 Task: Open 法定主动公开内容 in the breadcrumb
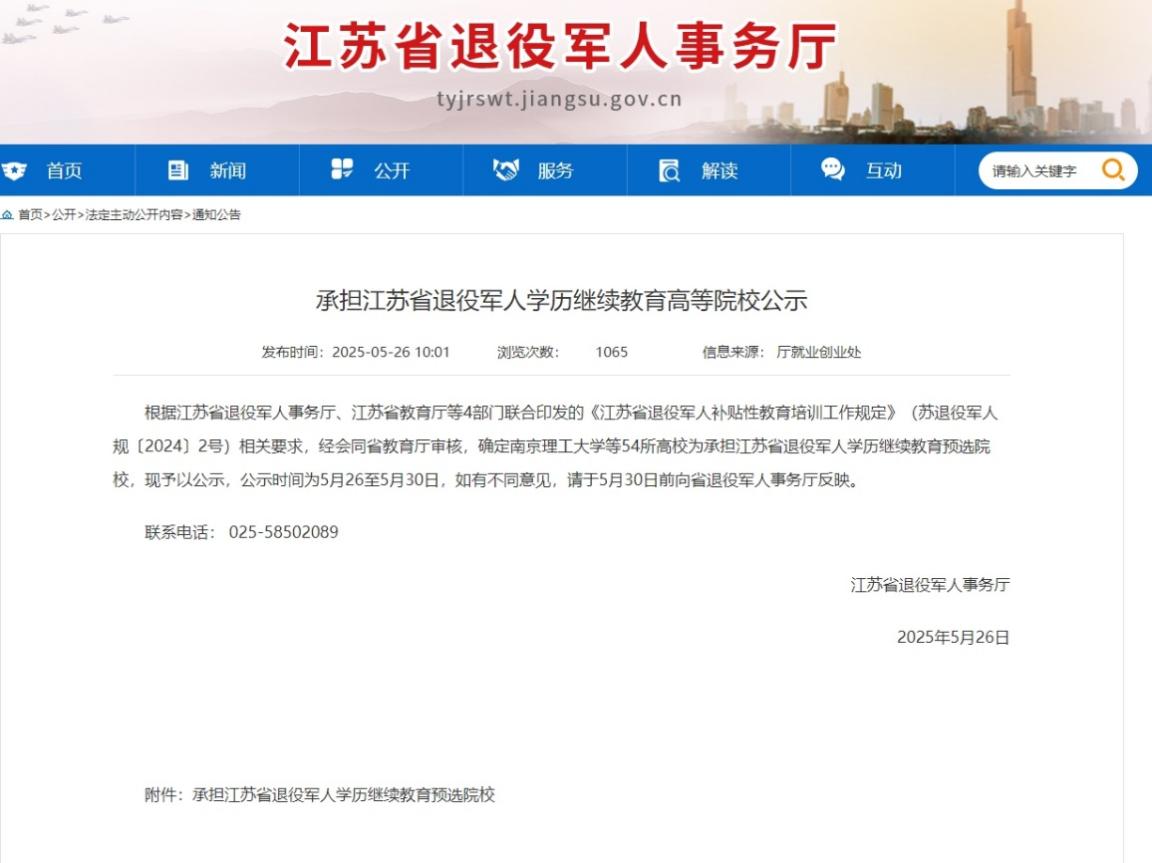(x=134, y=215)
